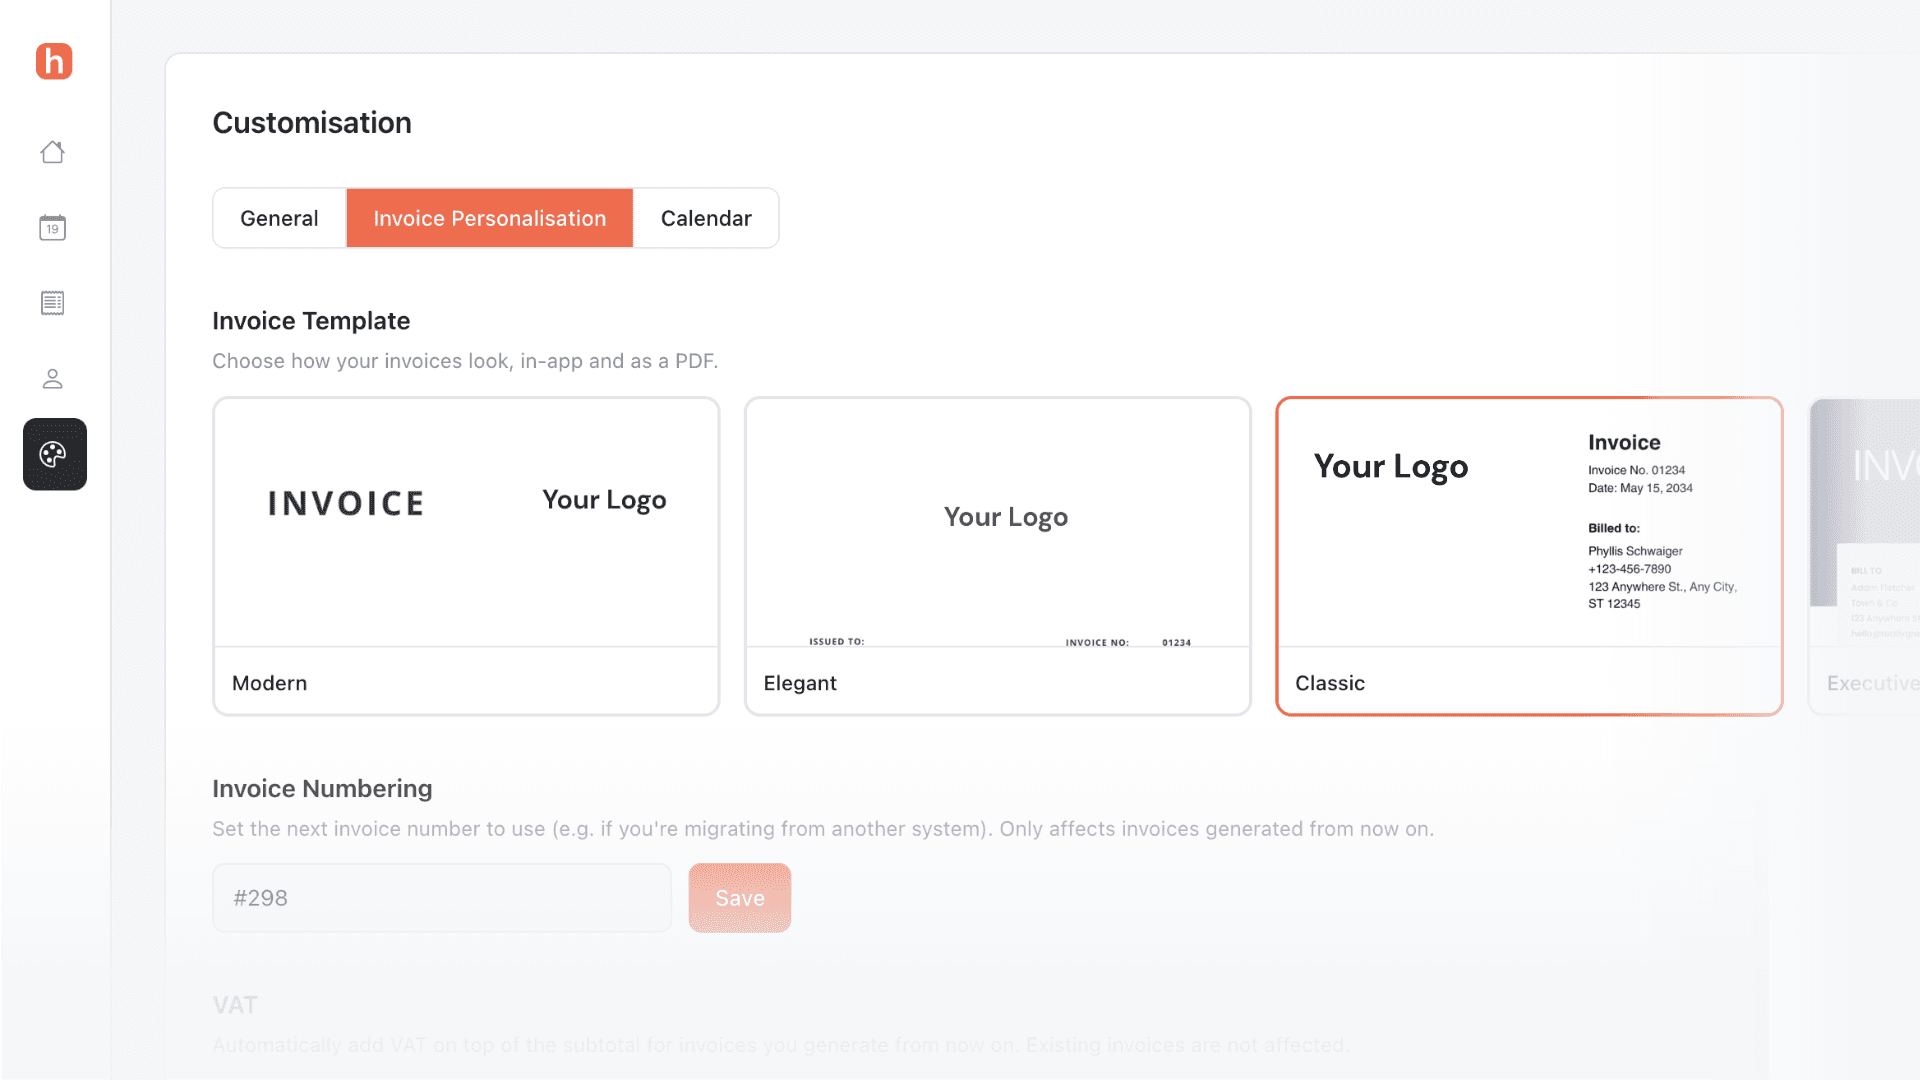The width and height of the screenshot is (1920, 1080).
Task: Switch to the Invoice Personalisation tab
Action: point(490,218)
